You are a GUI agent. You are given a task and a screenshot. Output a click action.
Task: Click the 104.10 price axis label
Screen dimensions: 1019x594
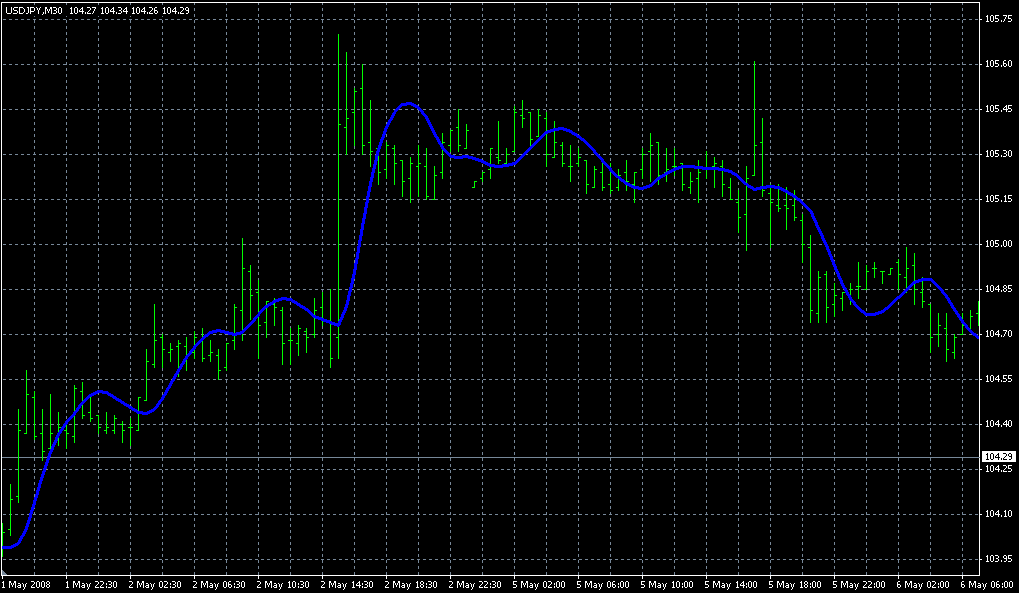tap(999, 514)
